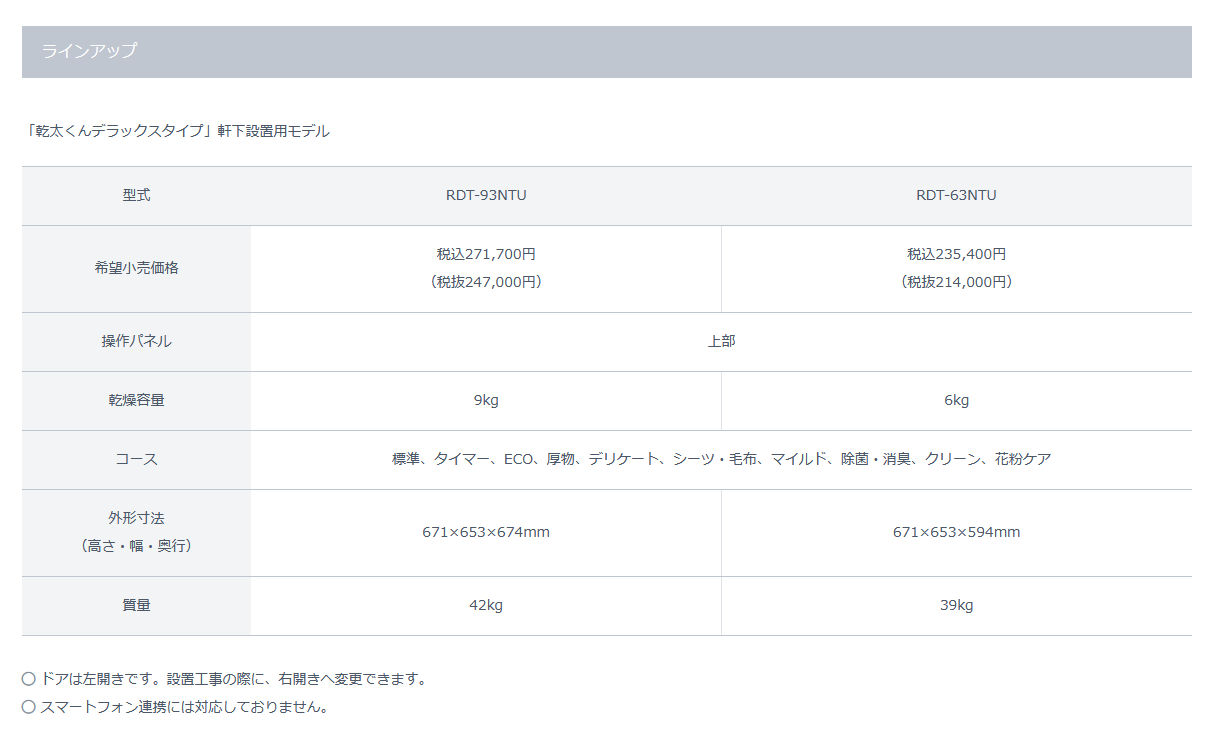Screen dimensions: 1218x734
Task: Click the 質量 row header
Action: tap(136, 605)
